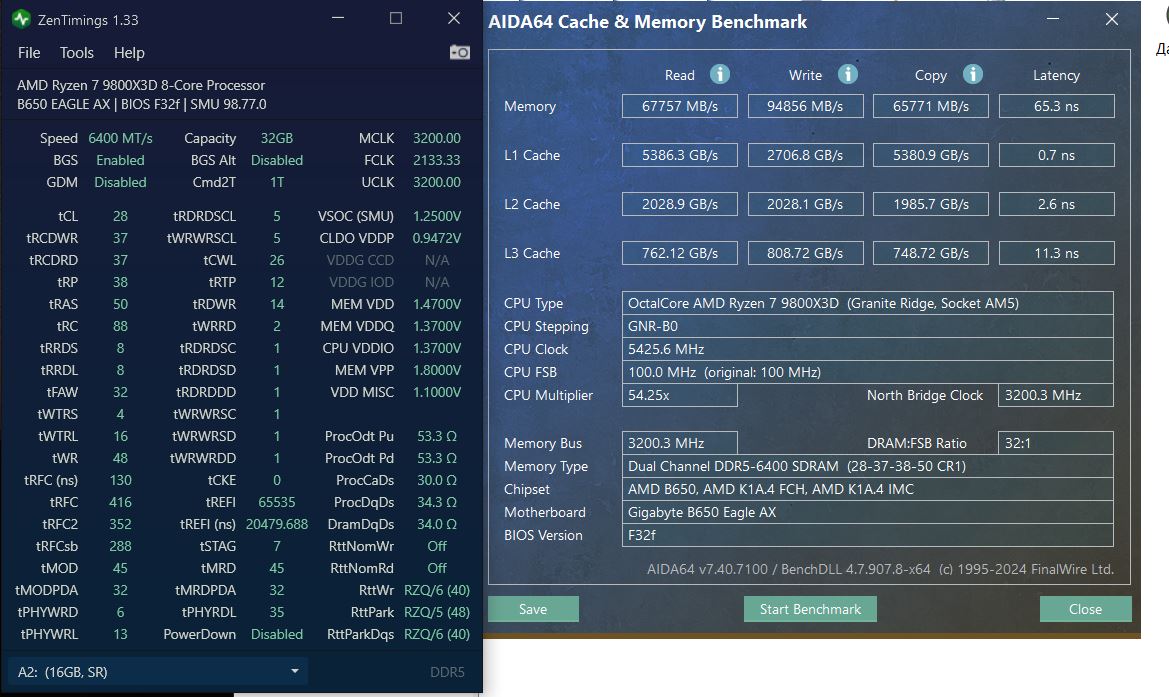1169x697 pixels.
Task: Click the L3 Cache write value 808.72 GB/s
Action: point(805,253)
